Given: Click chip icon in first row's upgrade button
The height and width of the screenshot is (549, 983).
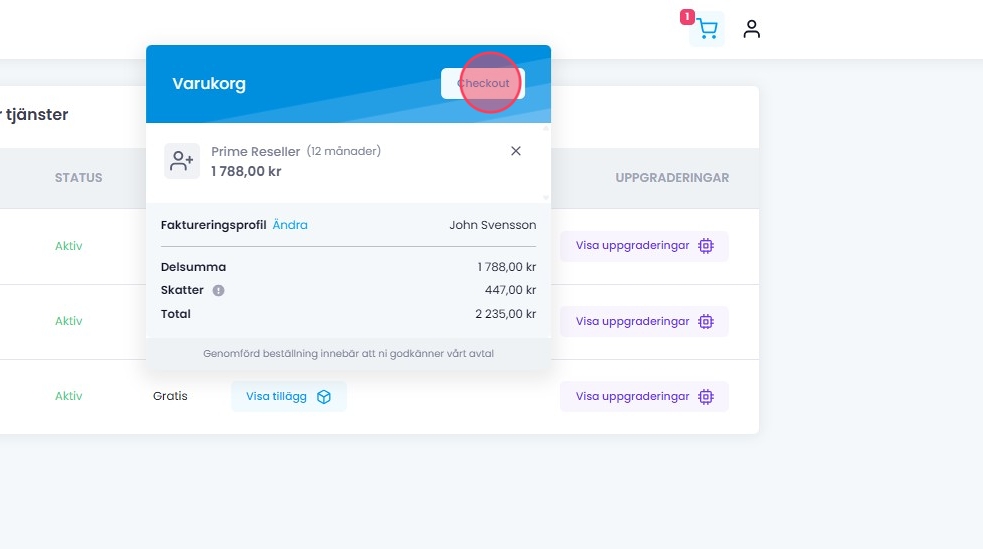Looking at the screenshot, I should pos(706,246).
